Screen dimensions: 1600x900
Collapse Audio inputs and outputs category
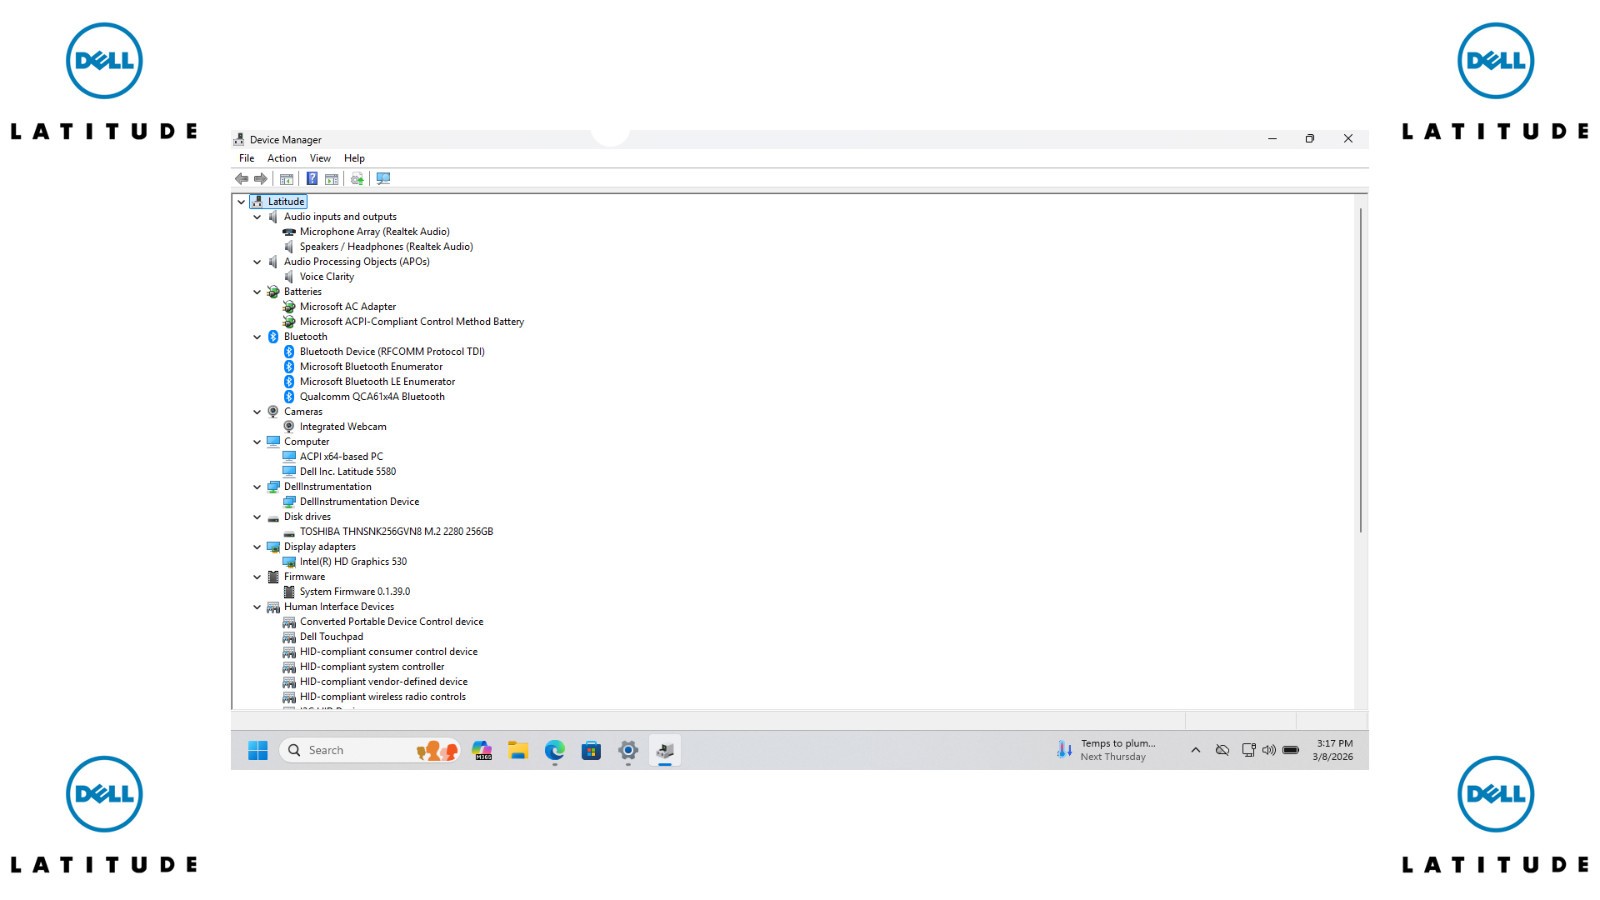[257, 217]
